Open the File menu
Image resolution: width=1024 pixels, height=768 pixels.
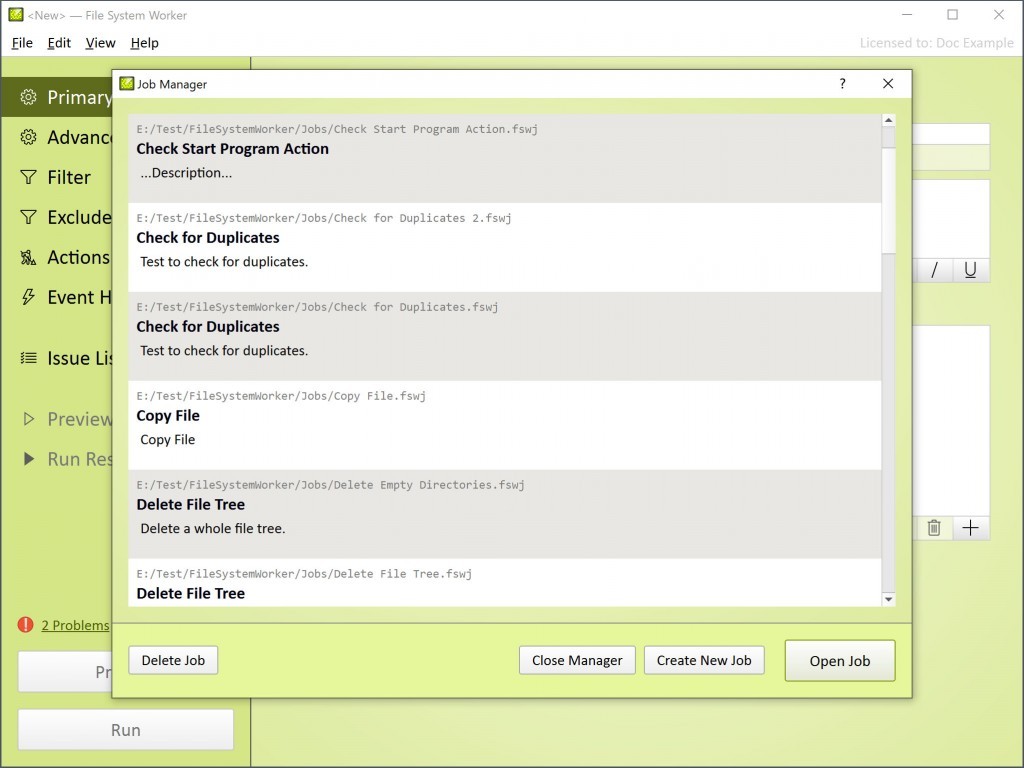[22, 43]
